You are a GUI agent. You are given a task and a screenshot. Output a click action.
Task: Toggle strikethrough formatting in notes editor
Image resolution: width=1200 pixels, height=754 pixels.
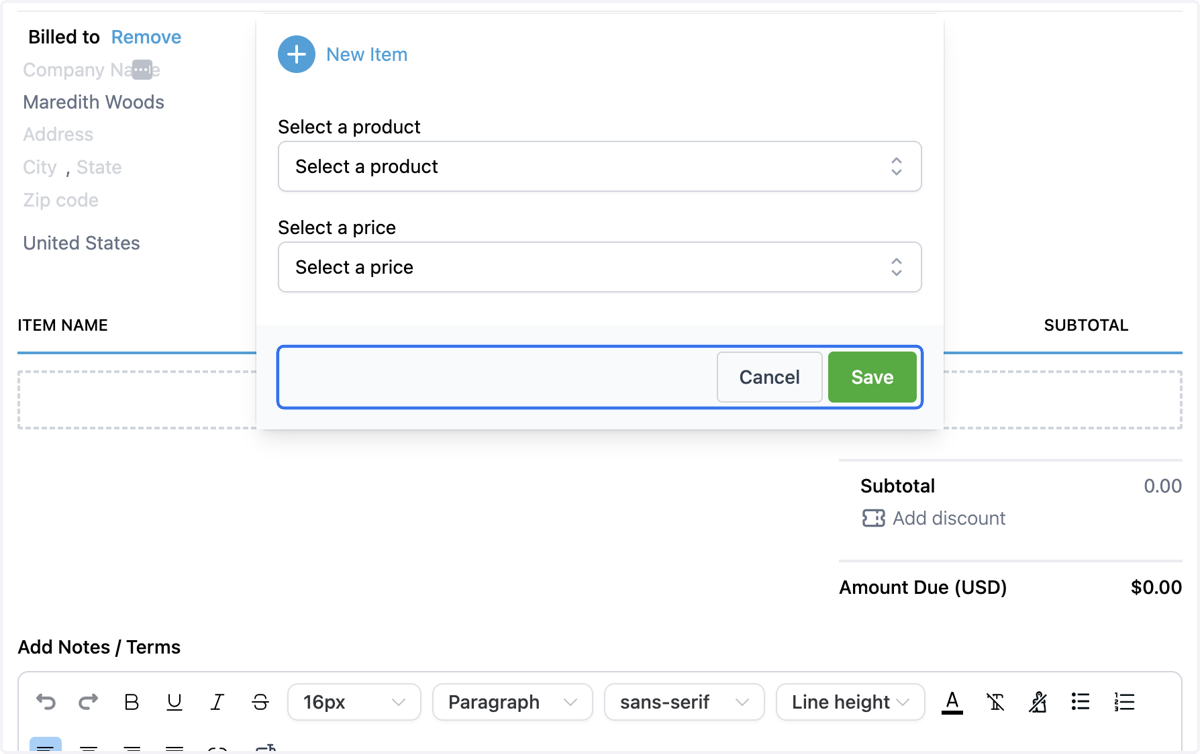pos(260,702)
